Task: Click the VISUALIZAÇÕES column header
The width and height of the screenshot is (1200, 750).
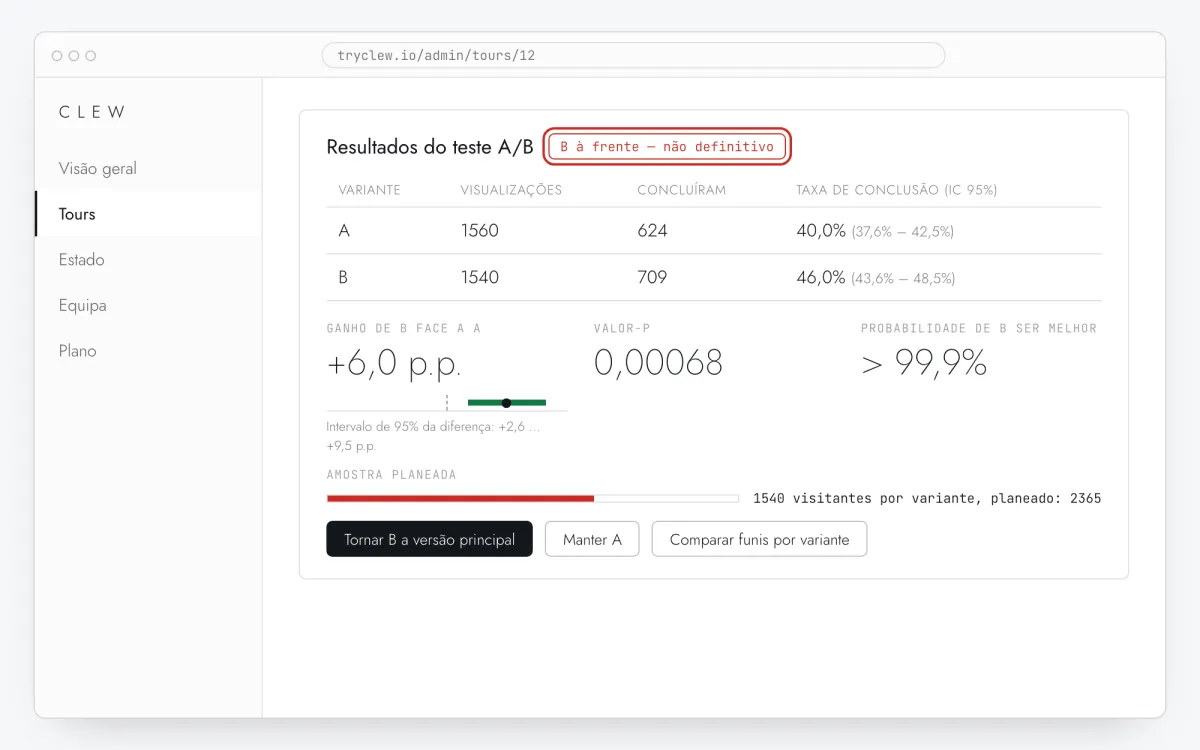Action: pos(511,190)
